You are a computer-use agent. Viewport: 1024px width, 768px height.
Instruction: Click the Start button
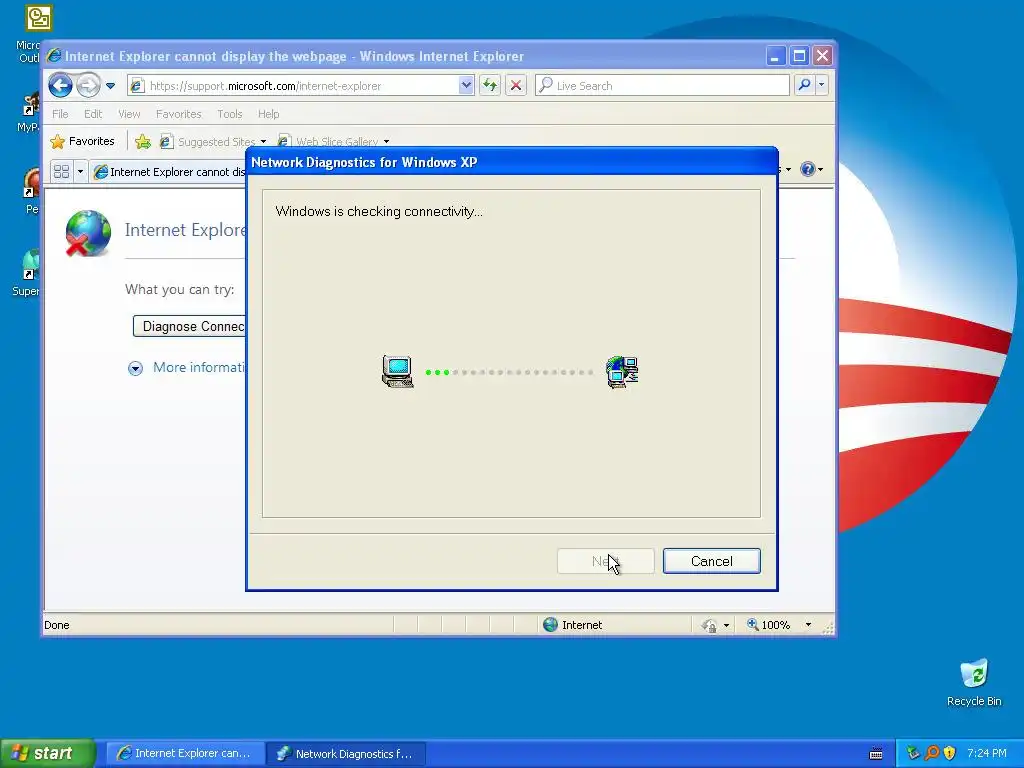48,753
